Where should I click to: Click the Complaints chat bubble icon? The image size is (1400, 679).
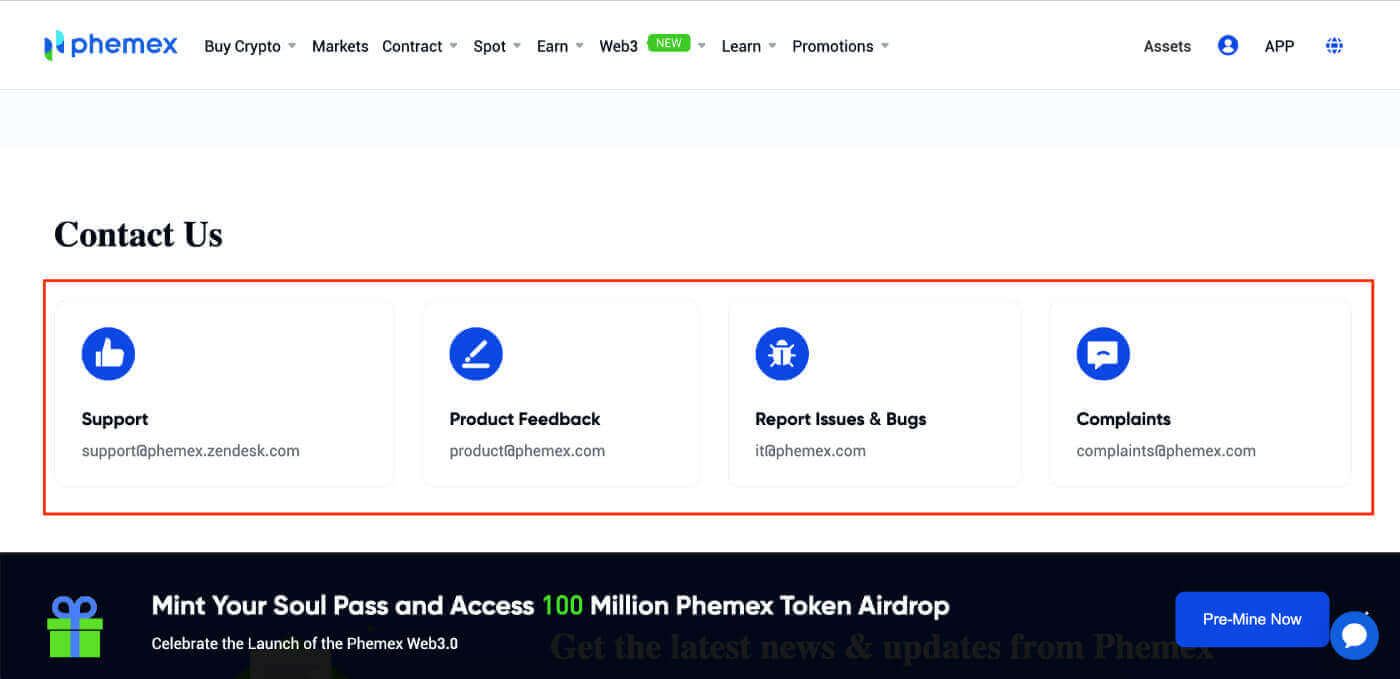pos(1103,353)
